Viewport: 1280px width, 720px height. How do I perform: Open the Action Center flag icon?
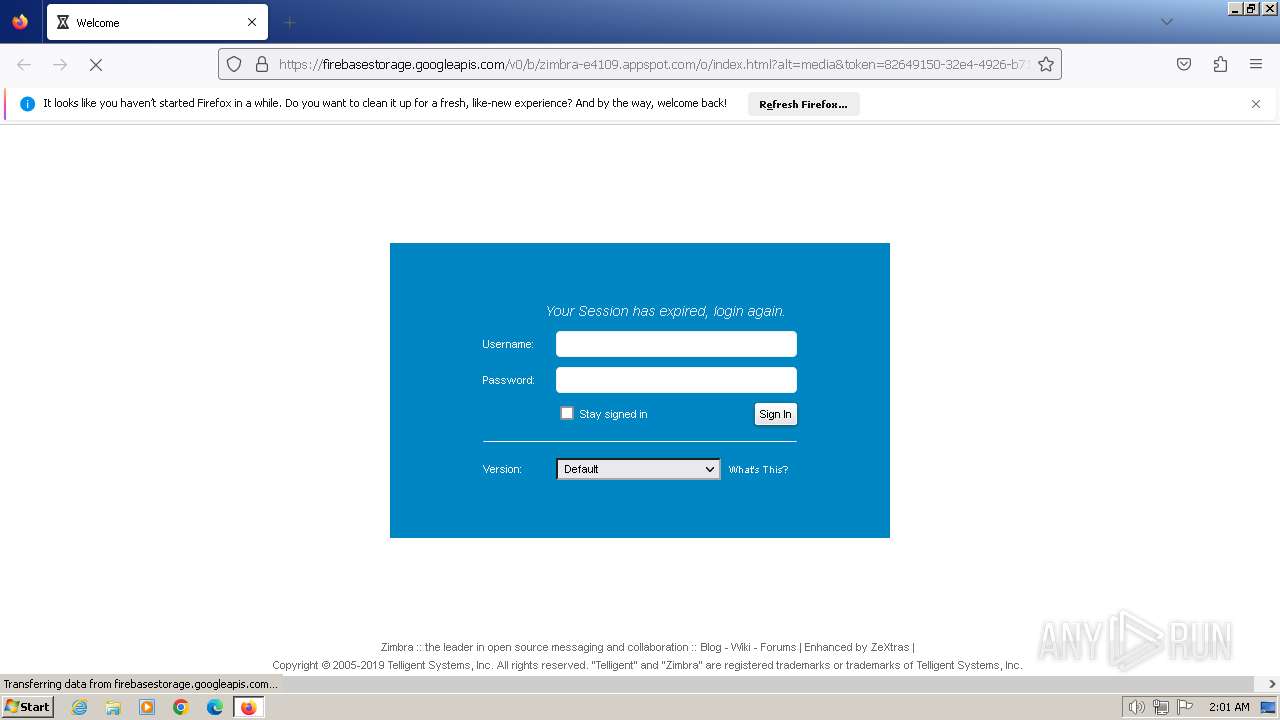1185,707
